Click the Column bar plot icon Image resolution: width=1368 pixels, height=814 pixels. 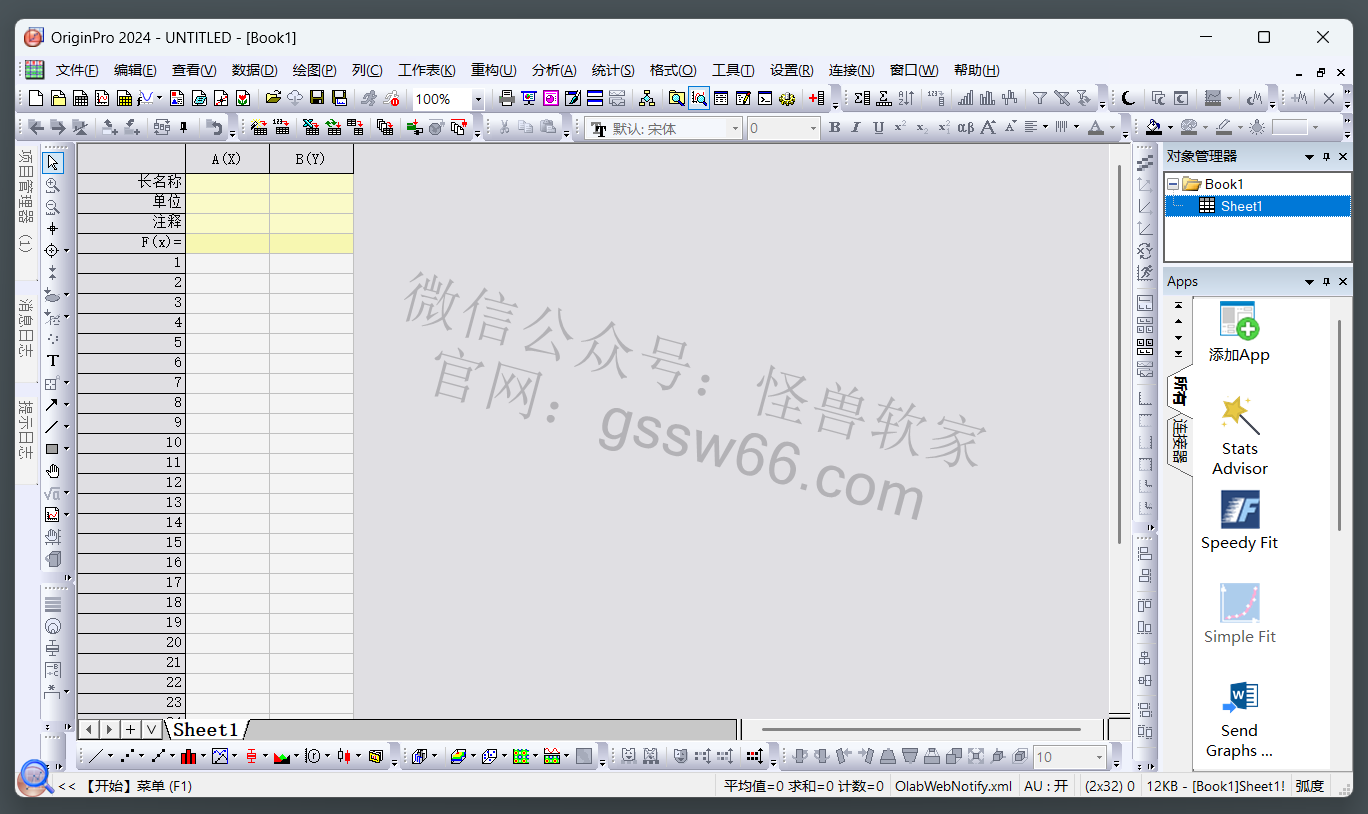pos(189,756)
